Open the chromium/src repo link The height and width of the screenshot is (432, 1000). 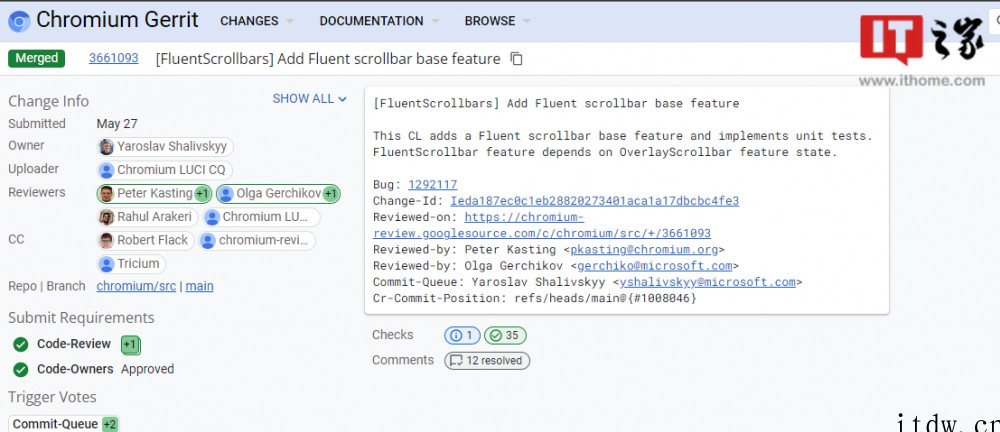click(x=136, y=287)
